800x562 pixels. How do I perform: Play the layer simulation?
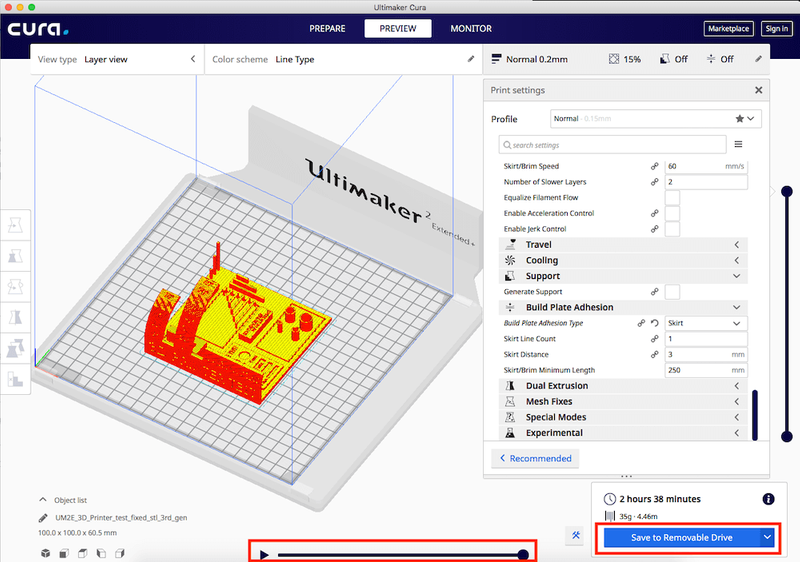coord(264,554)
